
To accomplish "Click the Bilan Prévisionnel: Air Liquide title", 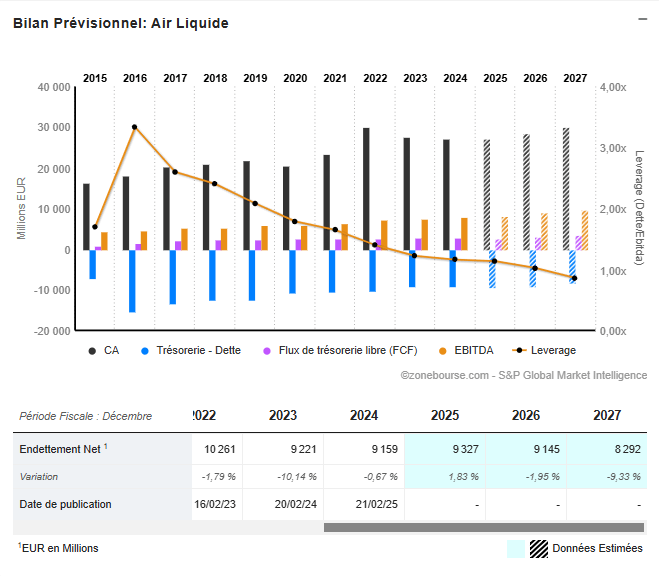I will (x=121, y=23).
